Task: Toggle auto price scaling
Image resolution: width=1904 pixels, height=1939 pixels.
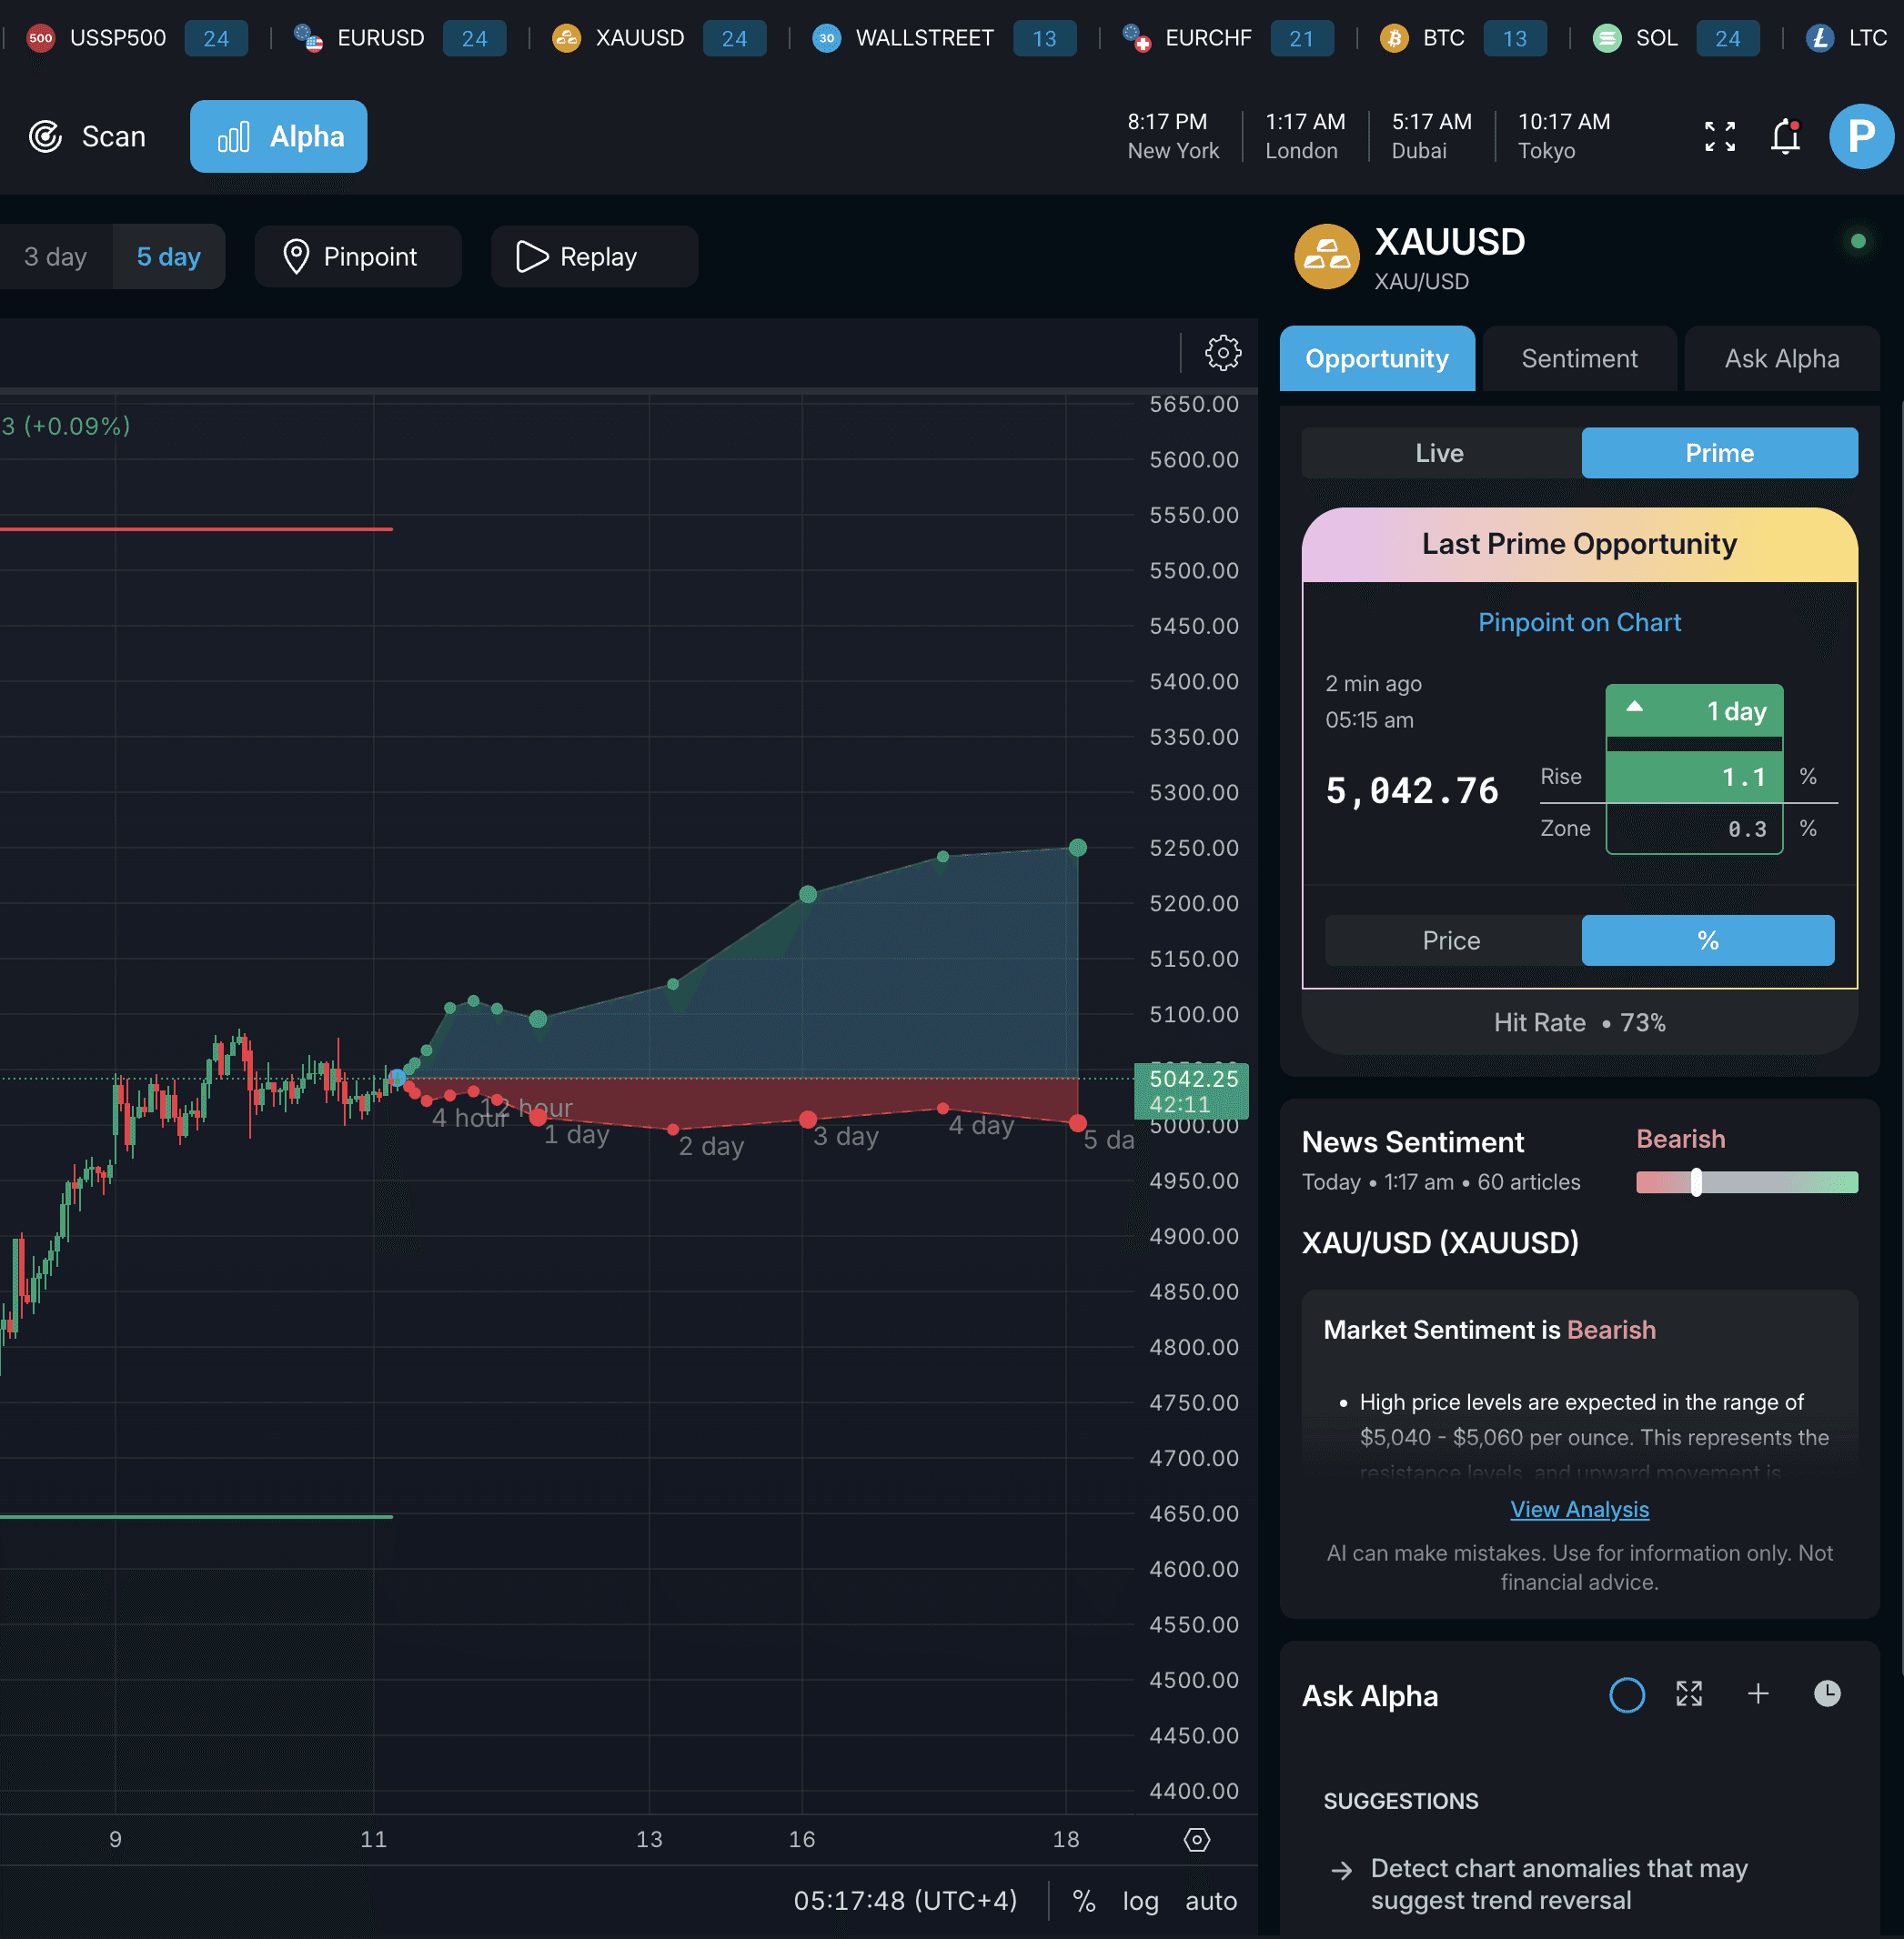Action: (1210, 1901)
